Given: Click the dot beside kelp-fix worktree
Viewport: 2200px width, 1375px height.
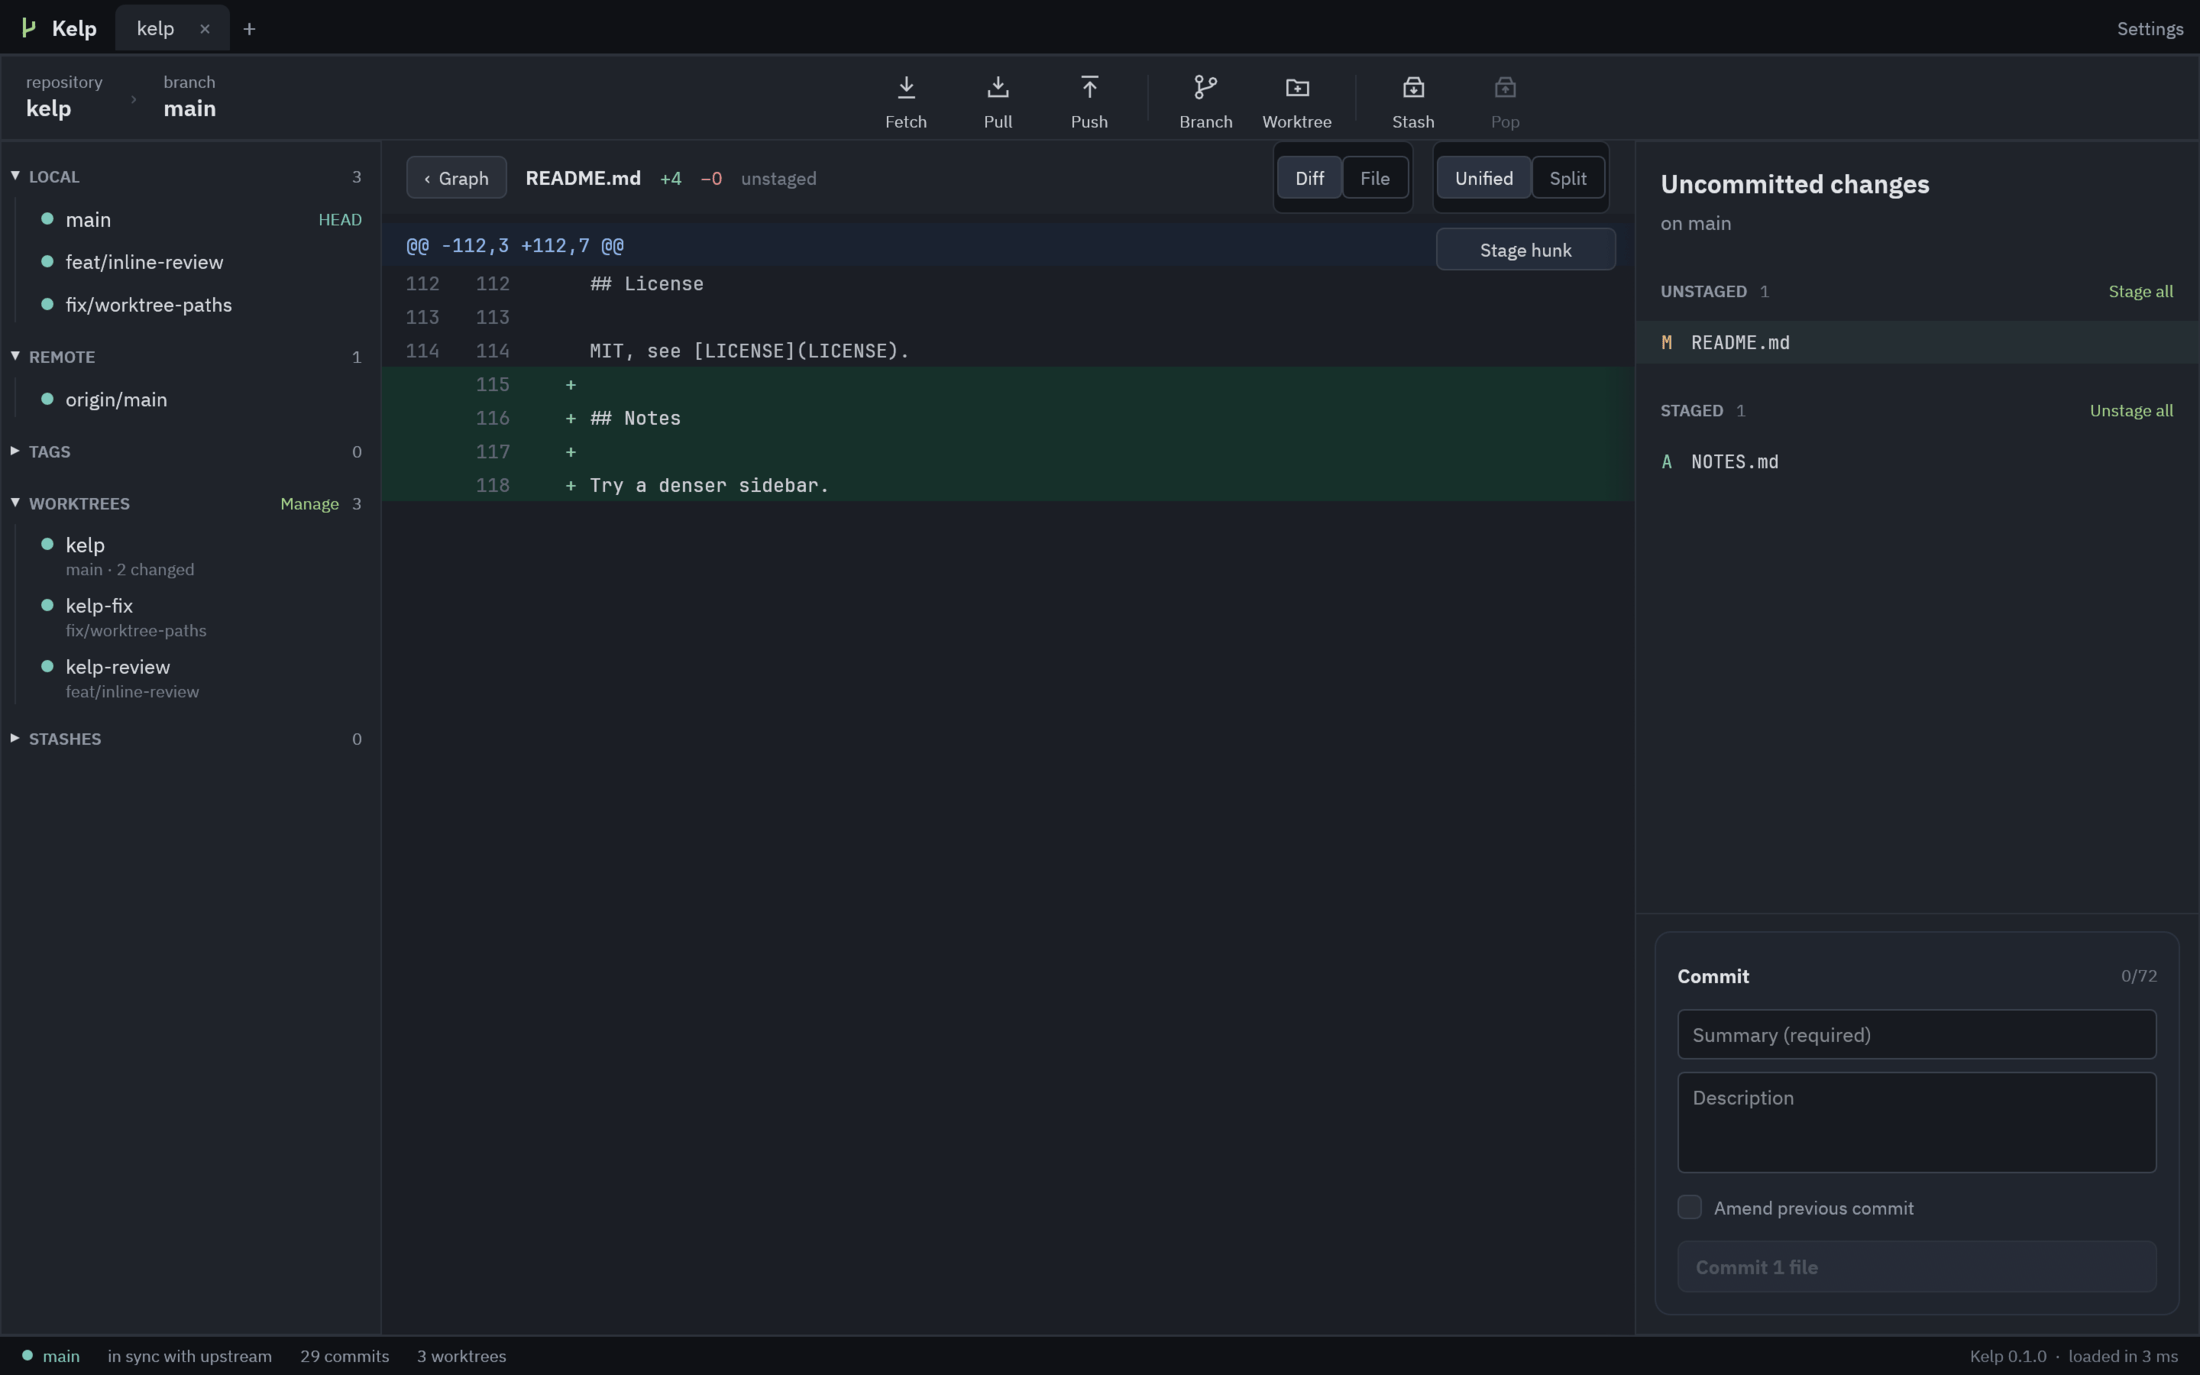Looking at the screenshot, I should [47, 604].
